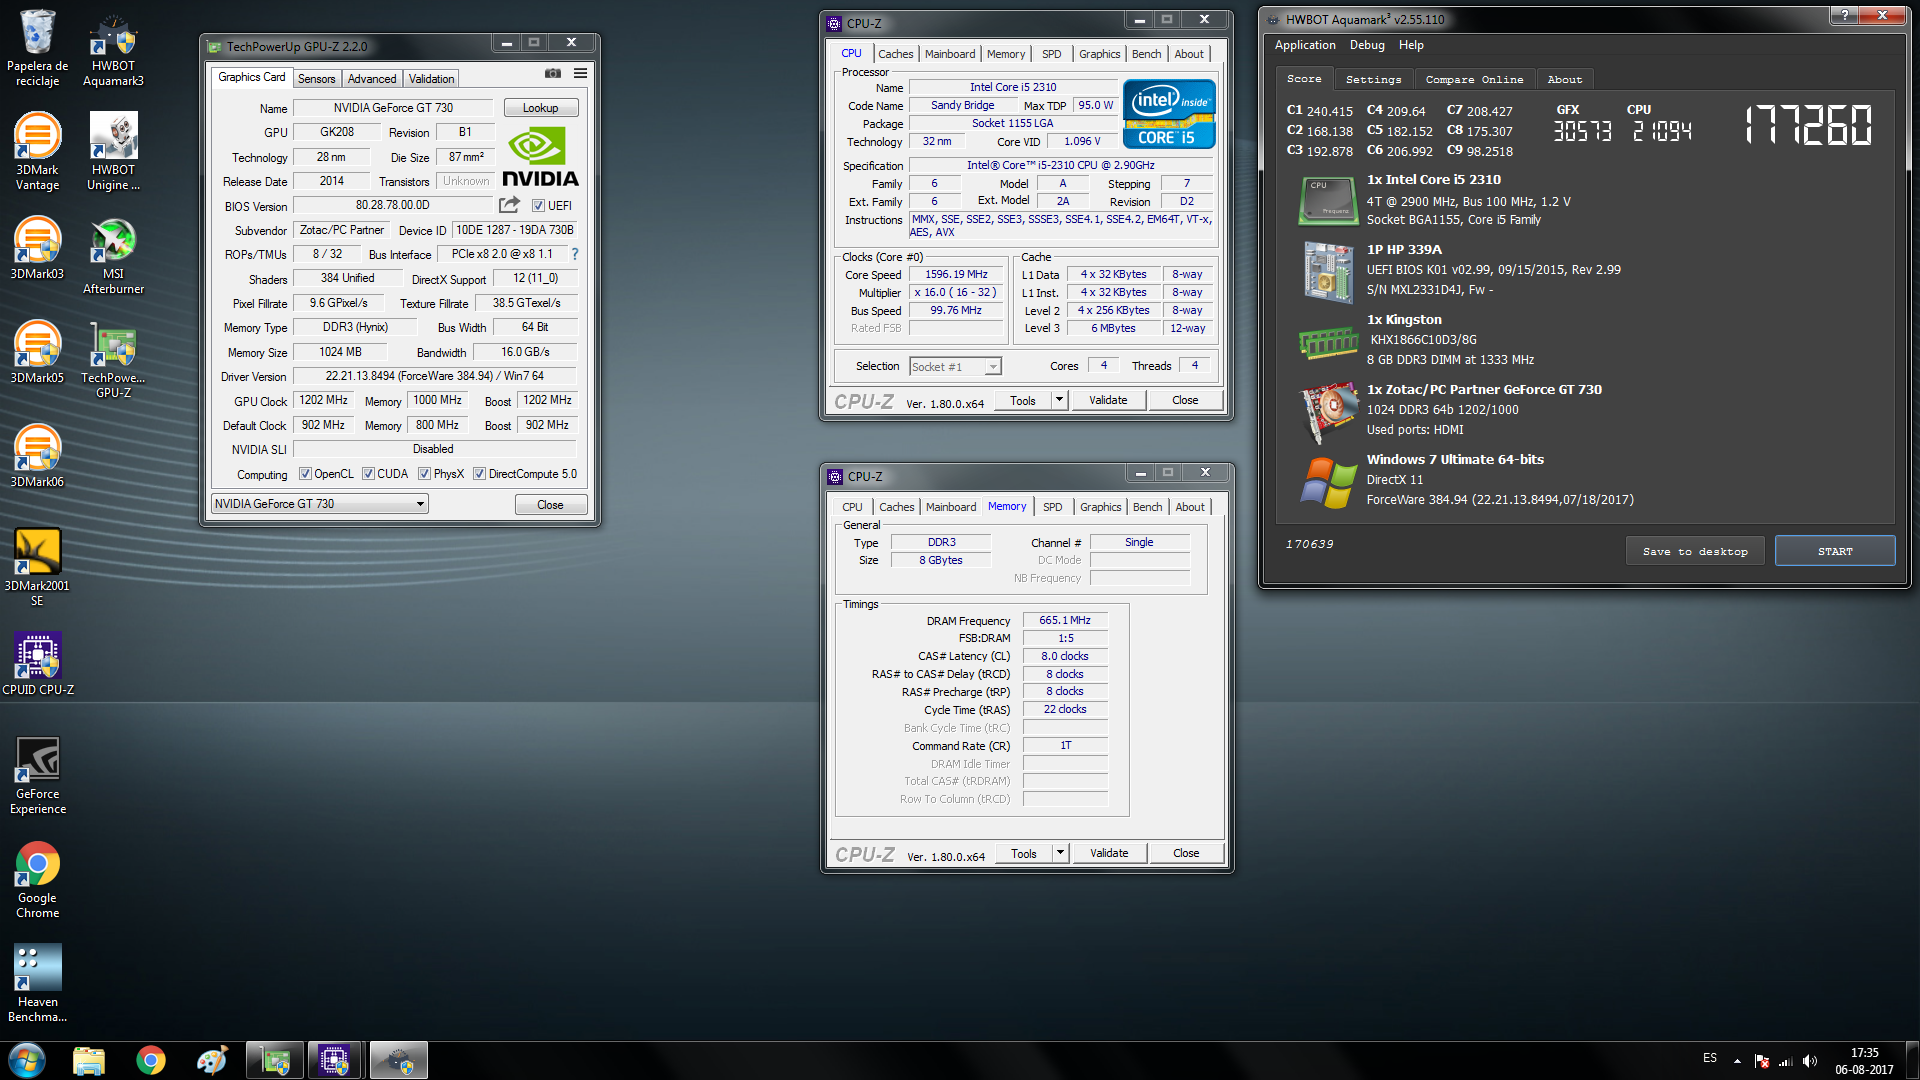The width and height of the screenshot is (1920, 1080).
Task: Open the Compare Online tab in Aquamark
Action: pyautogui.click(x=1474, y=79)
